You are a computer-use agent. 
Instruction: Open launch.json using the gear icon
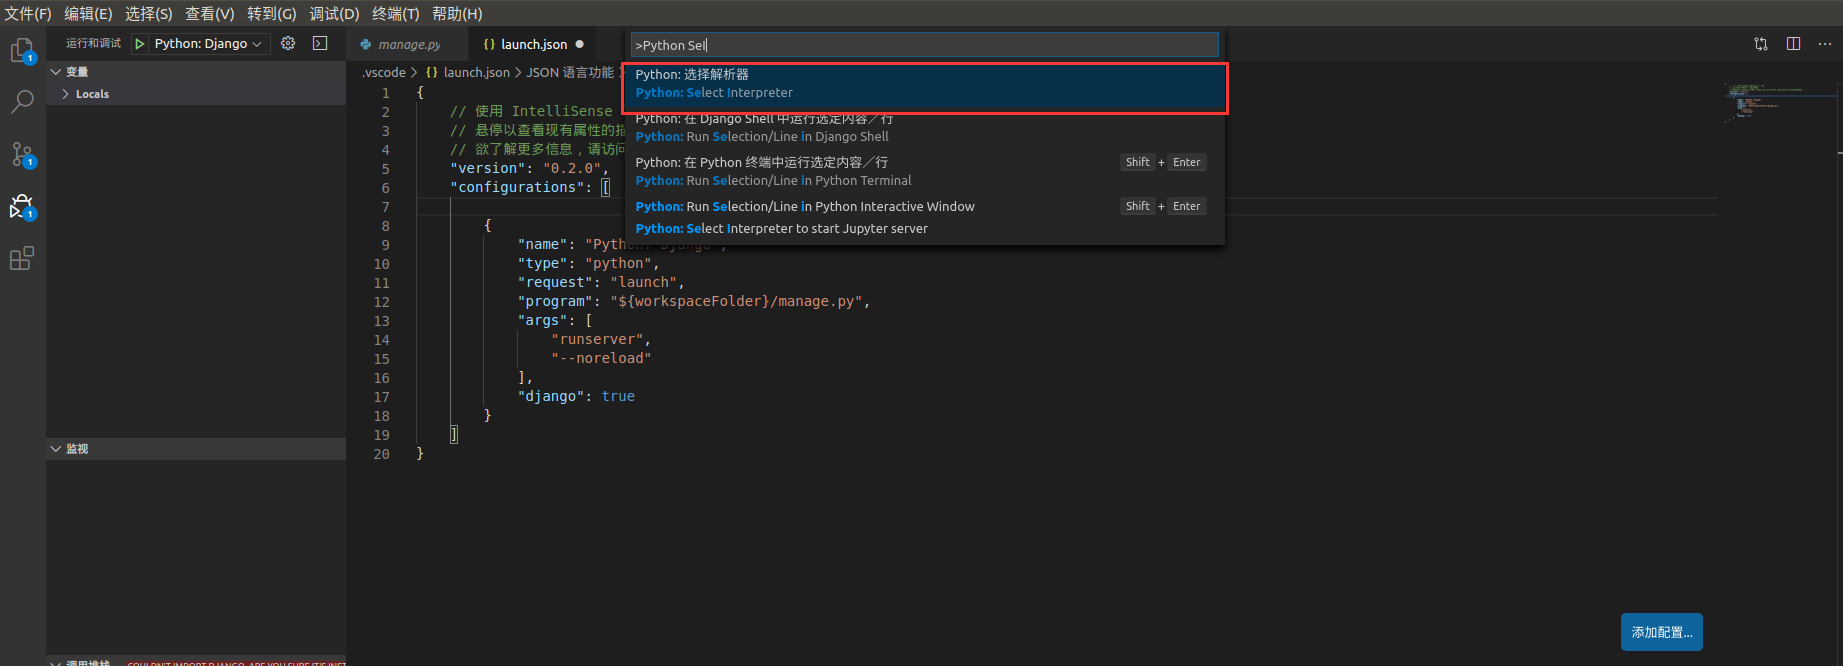[x=288, y=43]
